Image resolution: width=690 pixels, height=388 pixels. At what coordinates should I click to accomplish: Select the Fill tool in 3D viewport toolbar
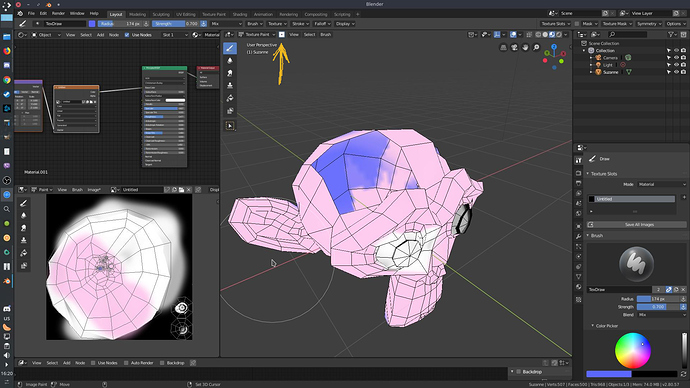point(230,98)
